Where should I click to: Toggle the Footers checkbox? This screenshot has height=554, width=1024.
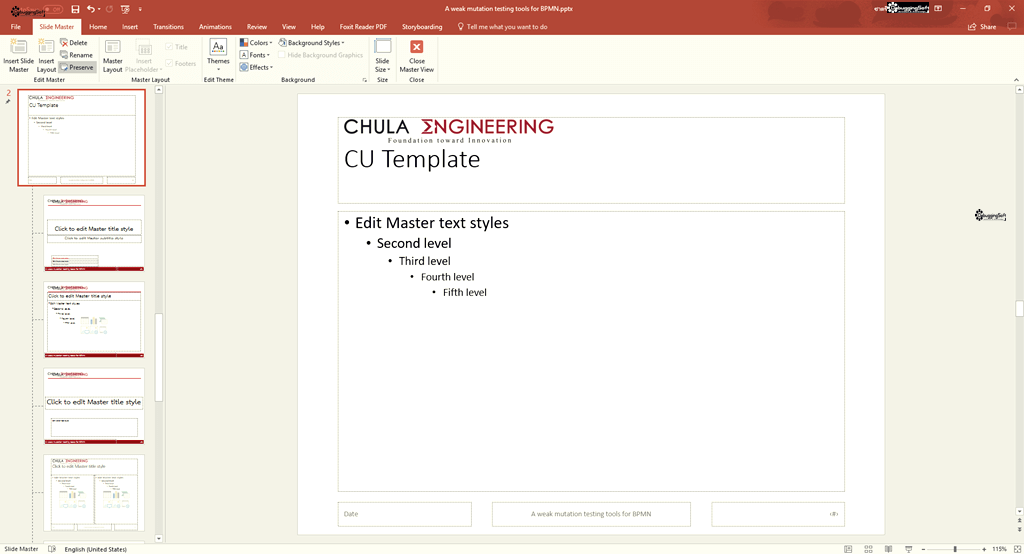(x=169, y=63)
